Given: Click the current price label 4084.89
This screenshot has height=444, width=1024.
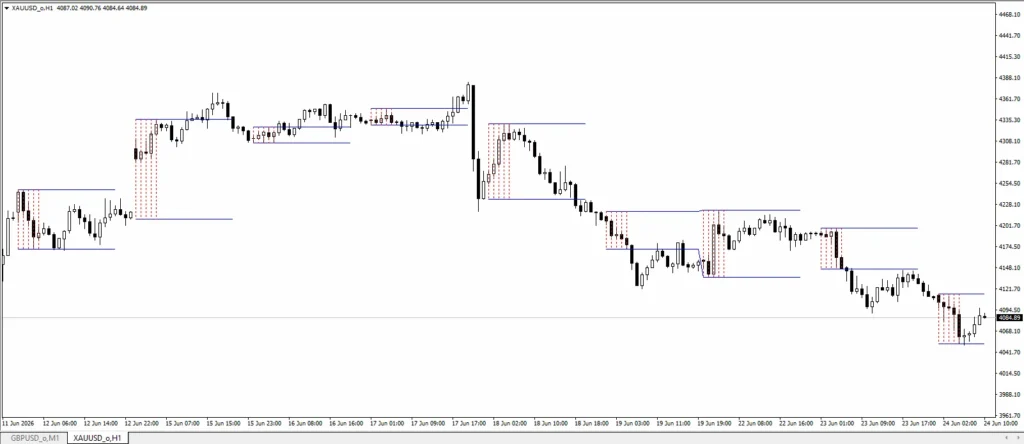Looking at the screenshot, I should tap(1010, 318).
